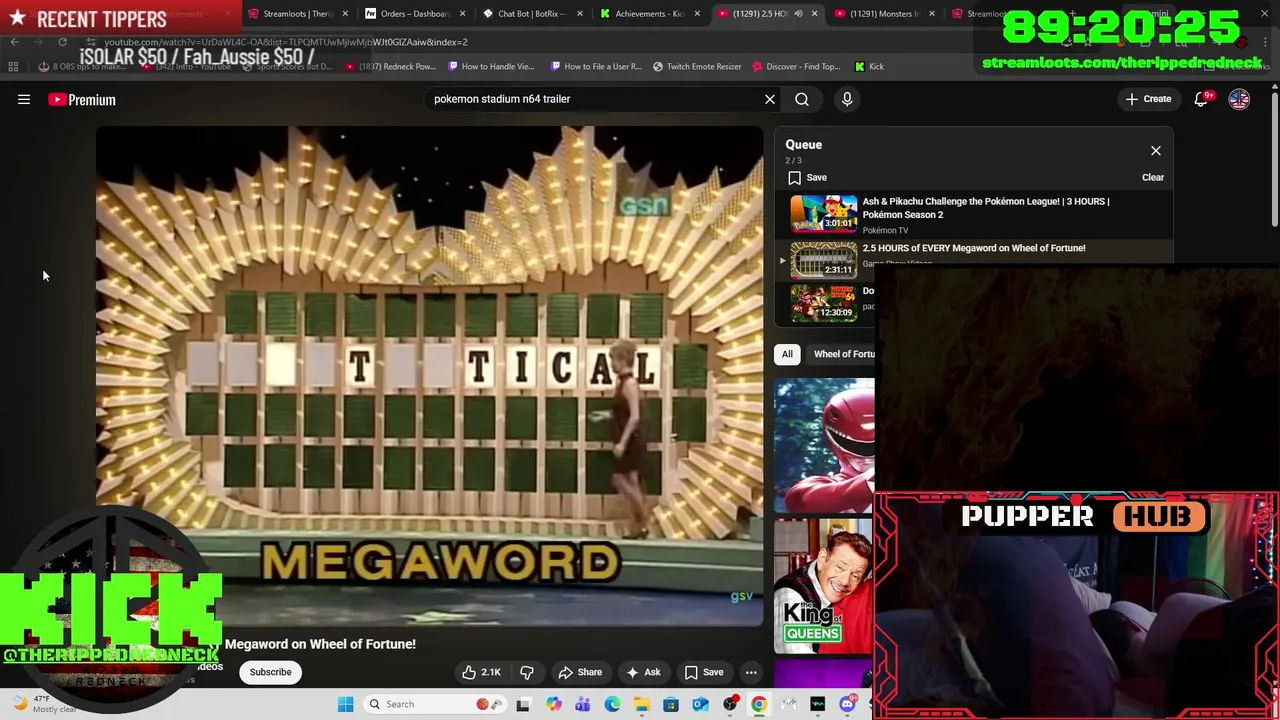The image size is (1280, 720).
Task: Open OBS Studio on the taskbar
Action: pos(730,704)
